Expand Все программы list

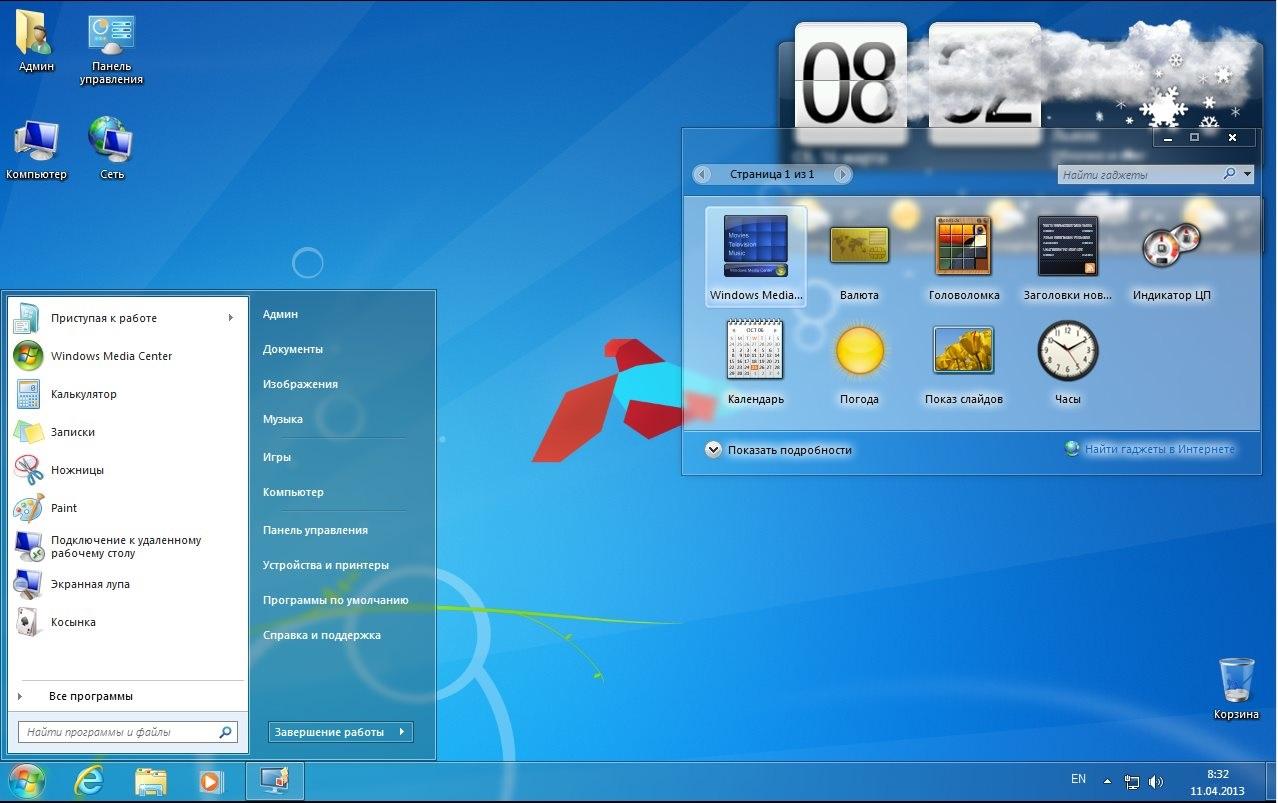(90, 696)
